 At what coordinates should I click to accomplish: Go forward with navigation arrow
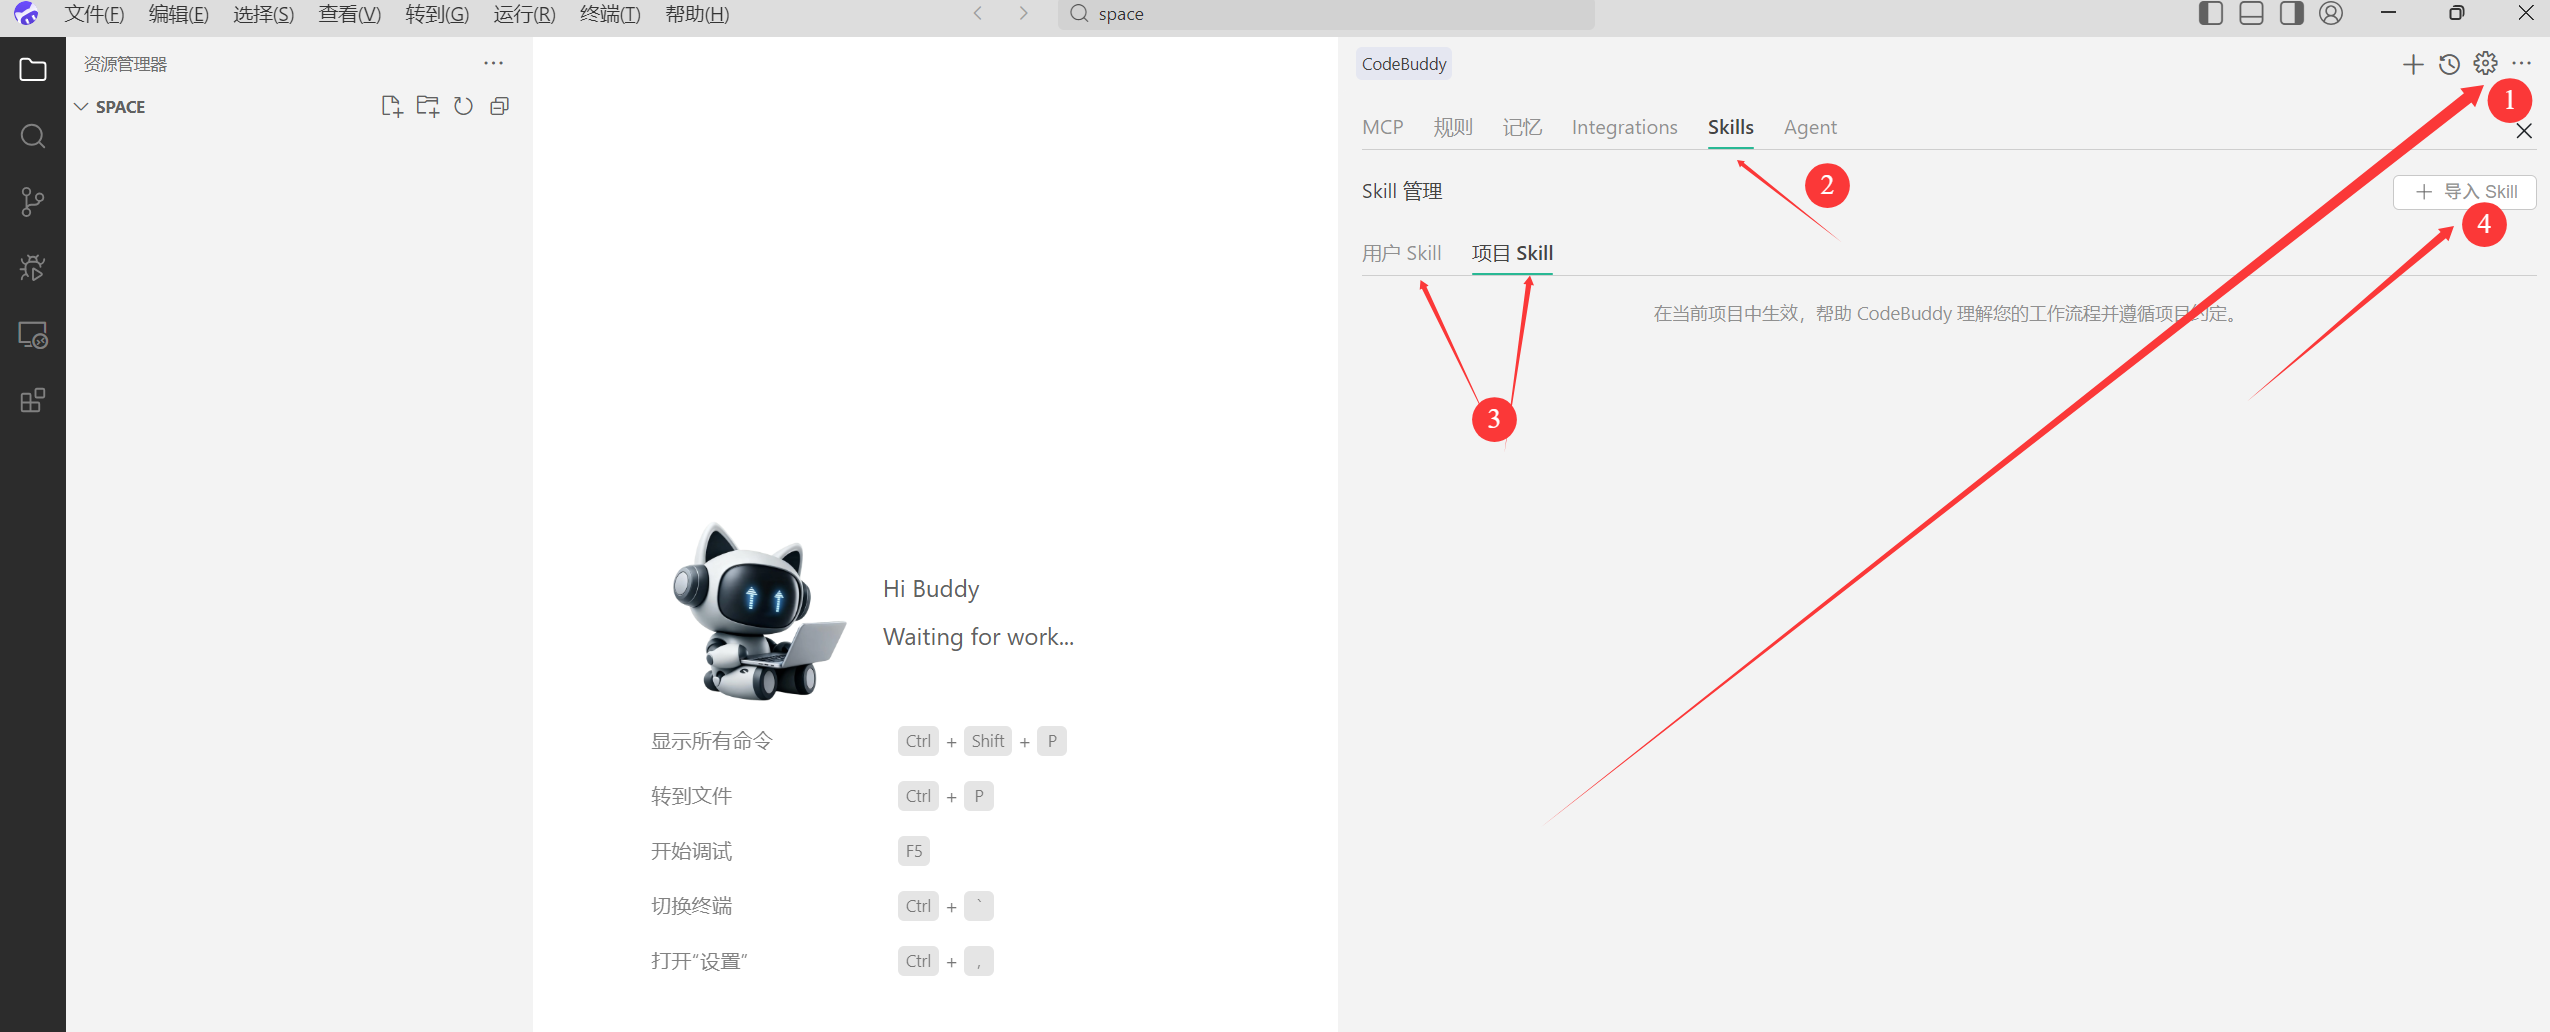(1023, 13)
